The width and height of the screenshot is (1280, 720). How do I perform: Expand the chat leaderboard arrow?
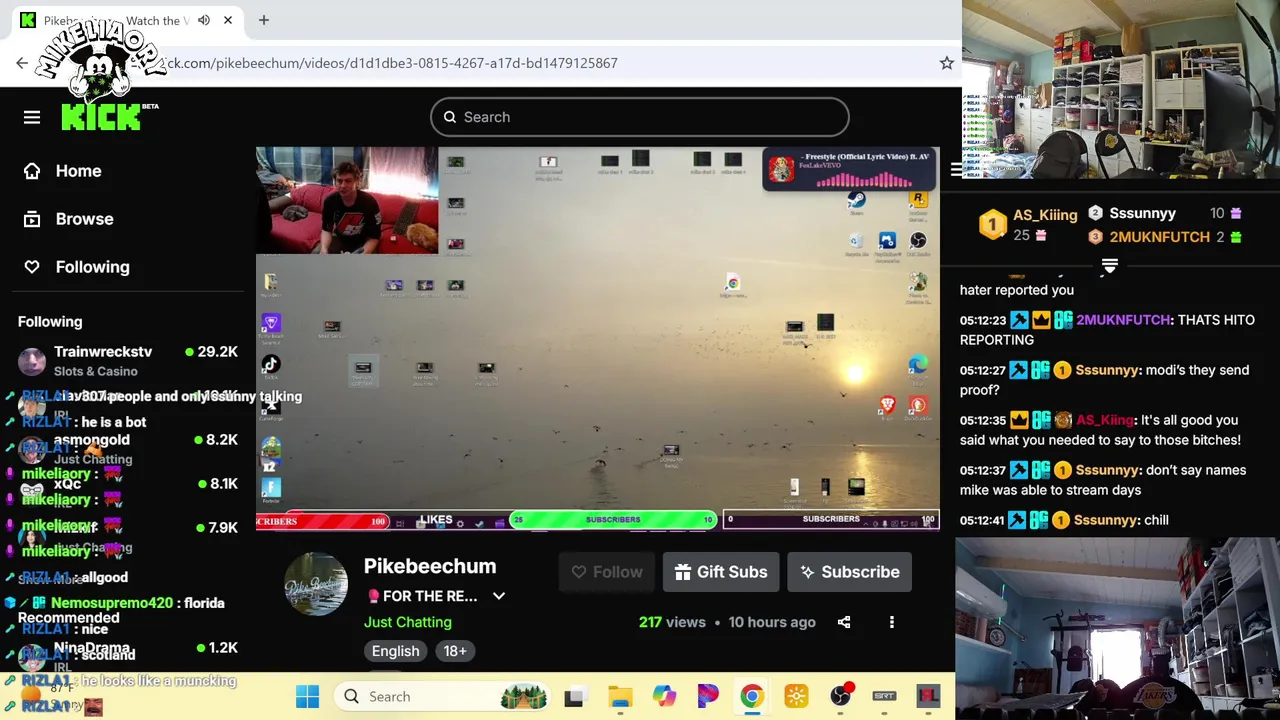point(1109,266)
